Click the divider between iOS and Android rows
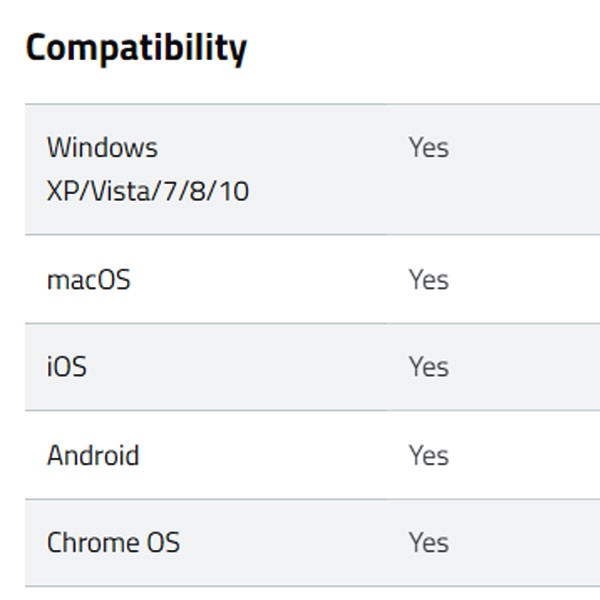Image resolution: width=600 pixels, height=600 pixels. (300, 410)
